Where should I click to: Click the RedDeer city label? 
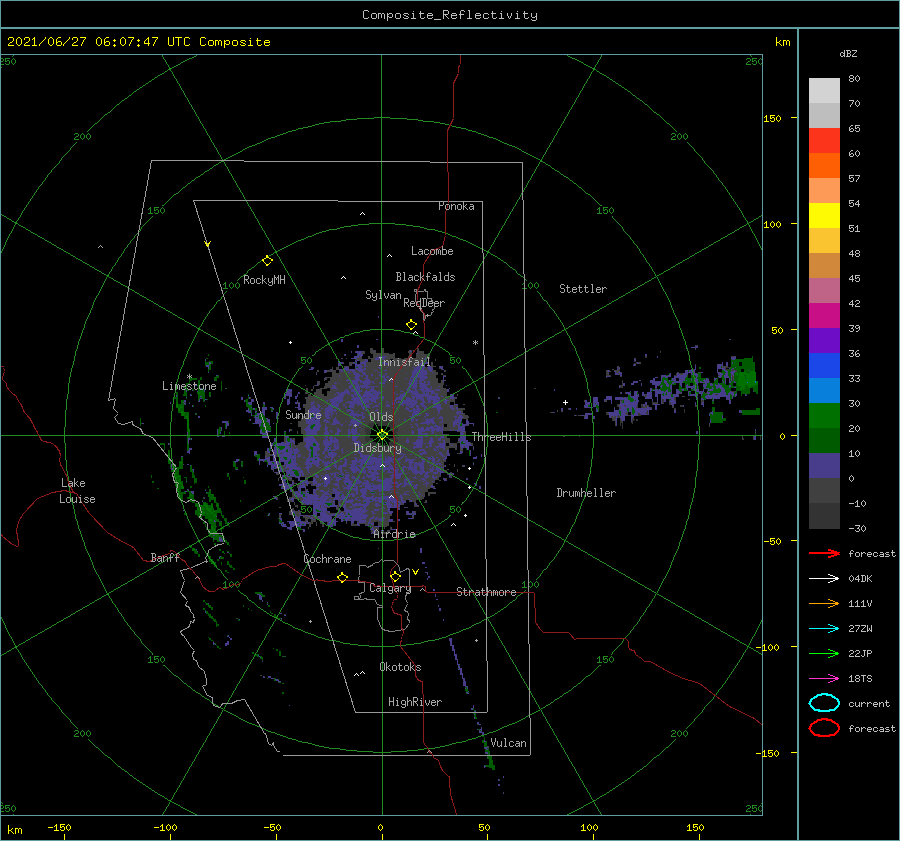[424, 303]
